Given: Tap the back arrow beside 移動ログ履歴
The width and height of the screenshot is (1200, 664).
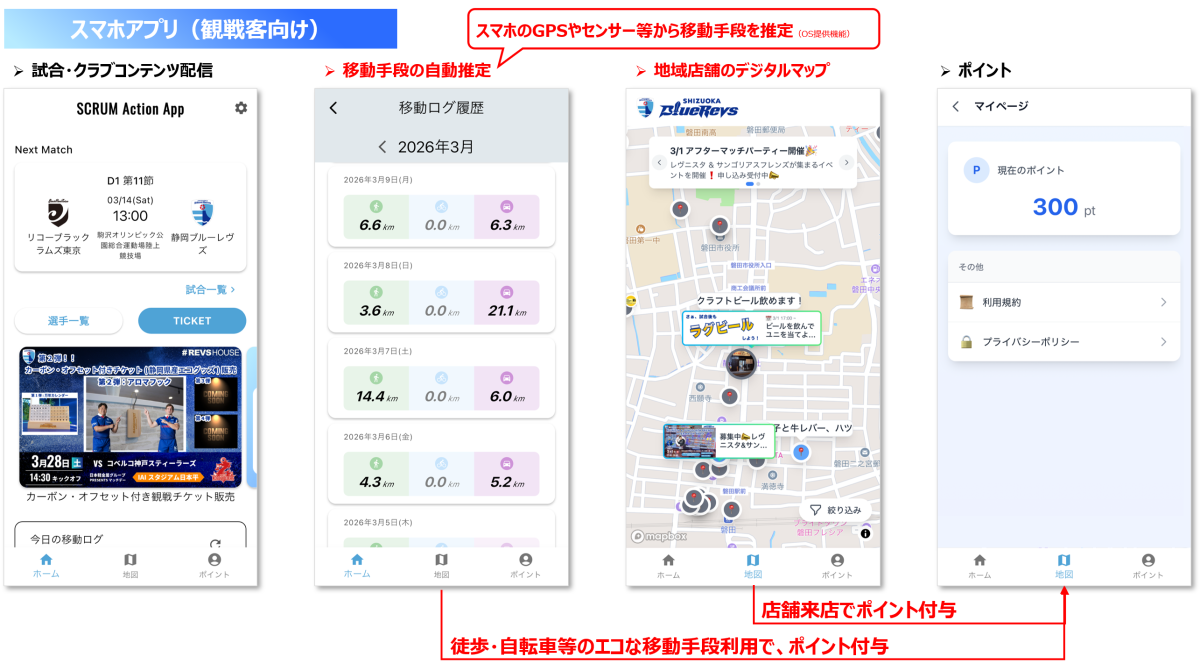Looking at the screenshot, I should (x=333, y=108).
